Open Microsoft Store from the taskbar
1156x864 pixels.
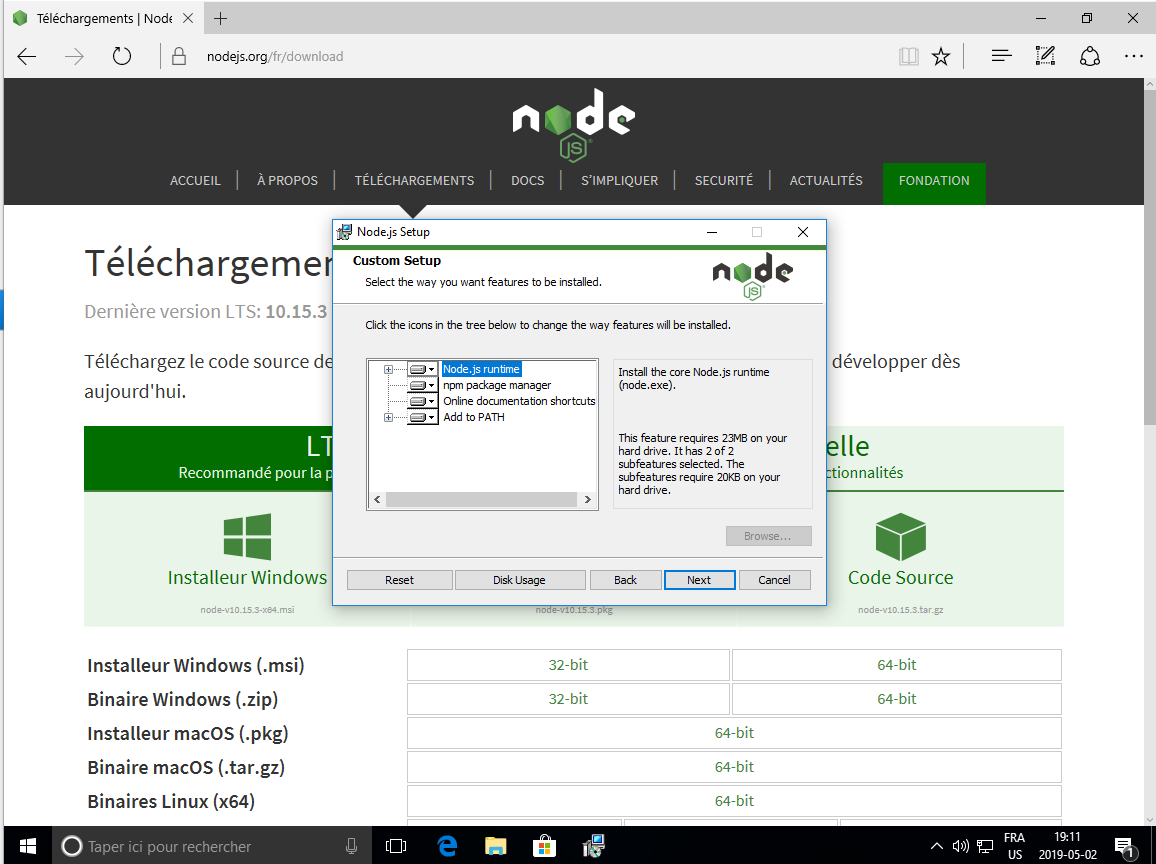(543, 846)
